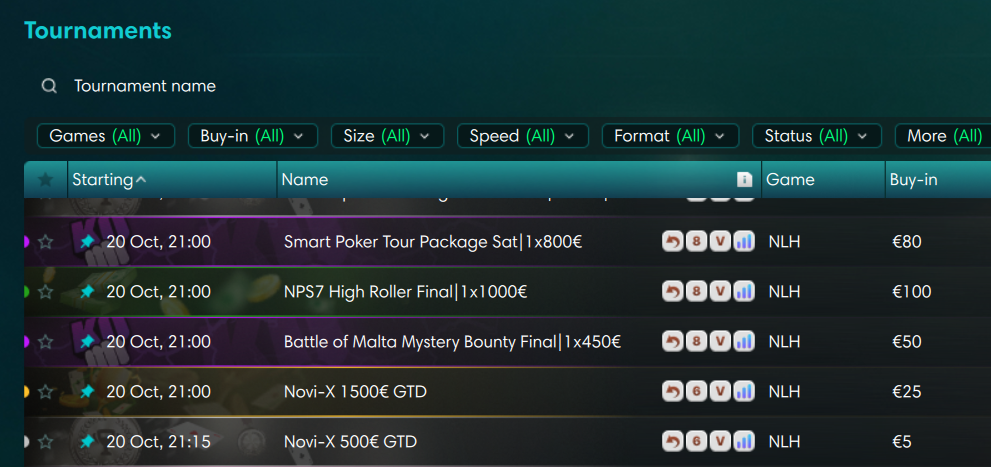Click pin icon on Smart Poker Tour row
This screenshot has width=991, height=467.
point(87,241)
